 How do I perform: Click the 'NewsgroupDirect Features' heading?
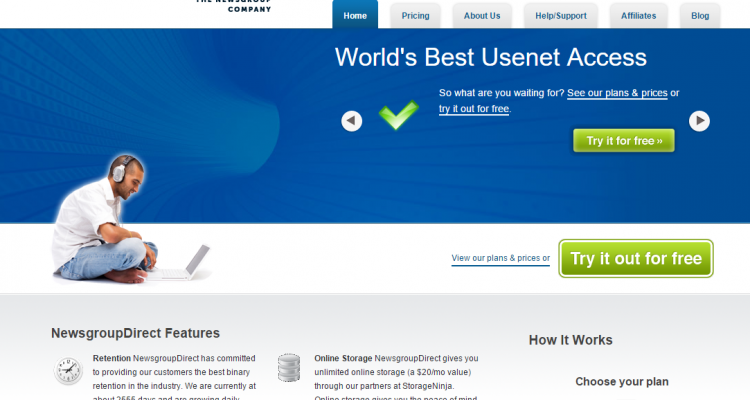pos(135,333)
